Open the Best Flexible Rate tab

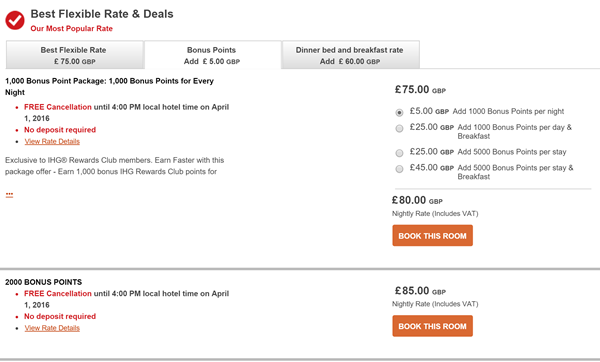pos(75,55)
